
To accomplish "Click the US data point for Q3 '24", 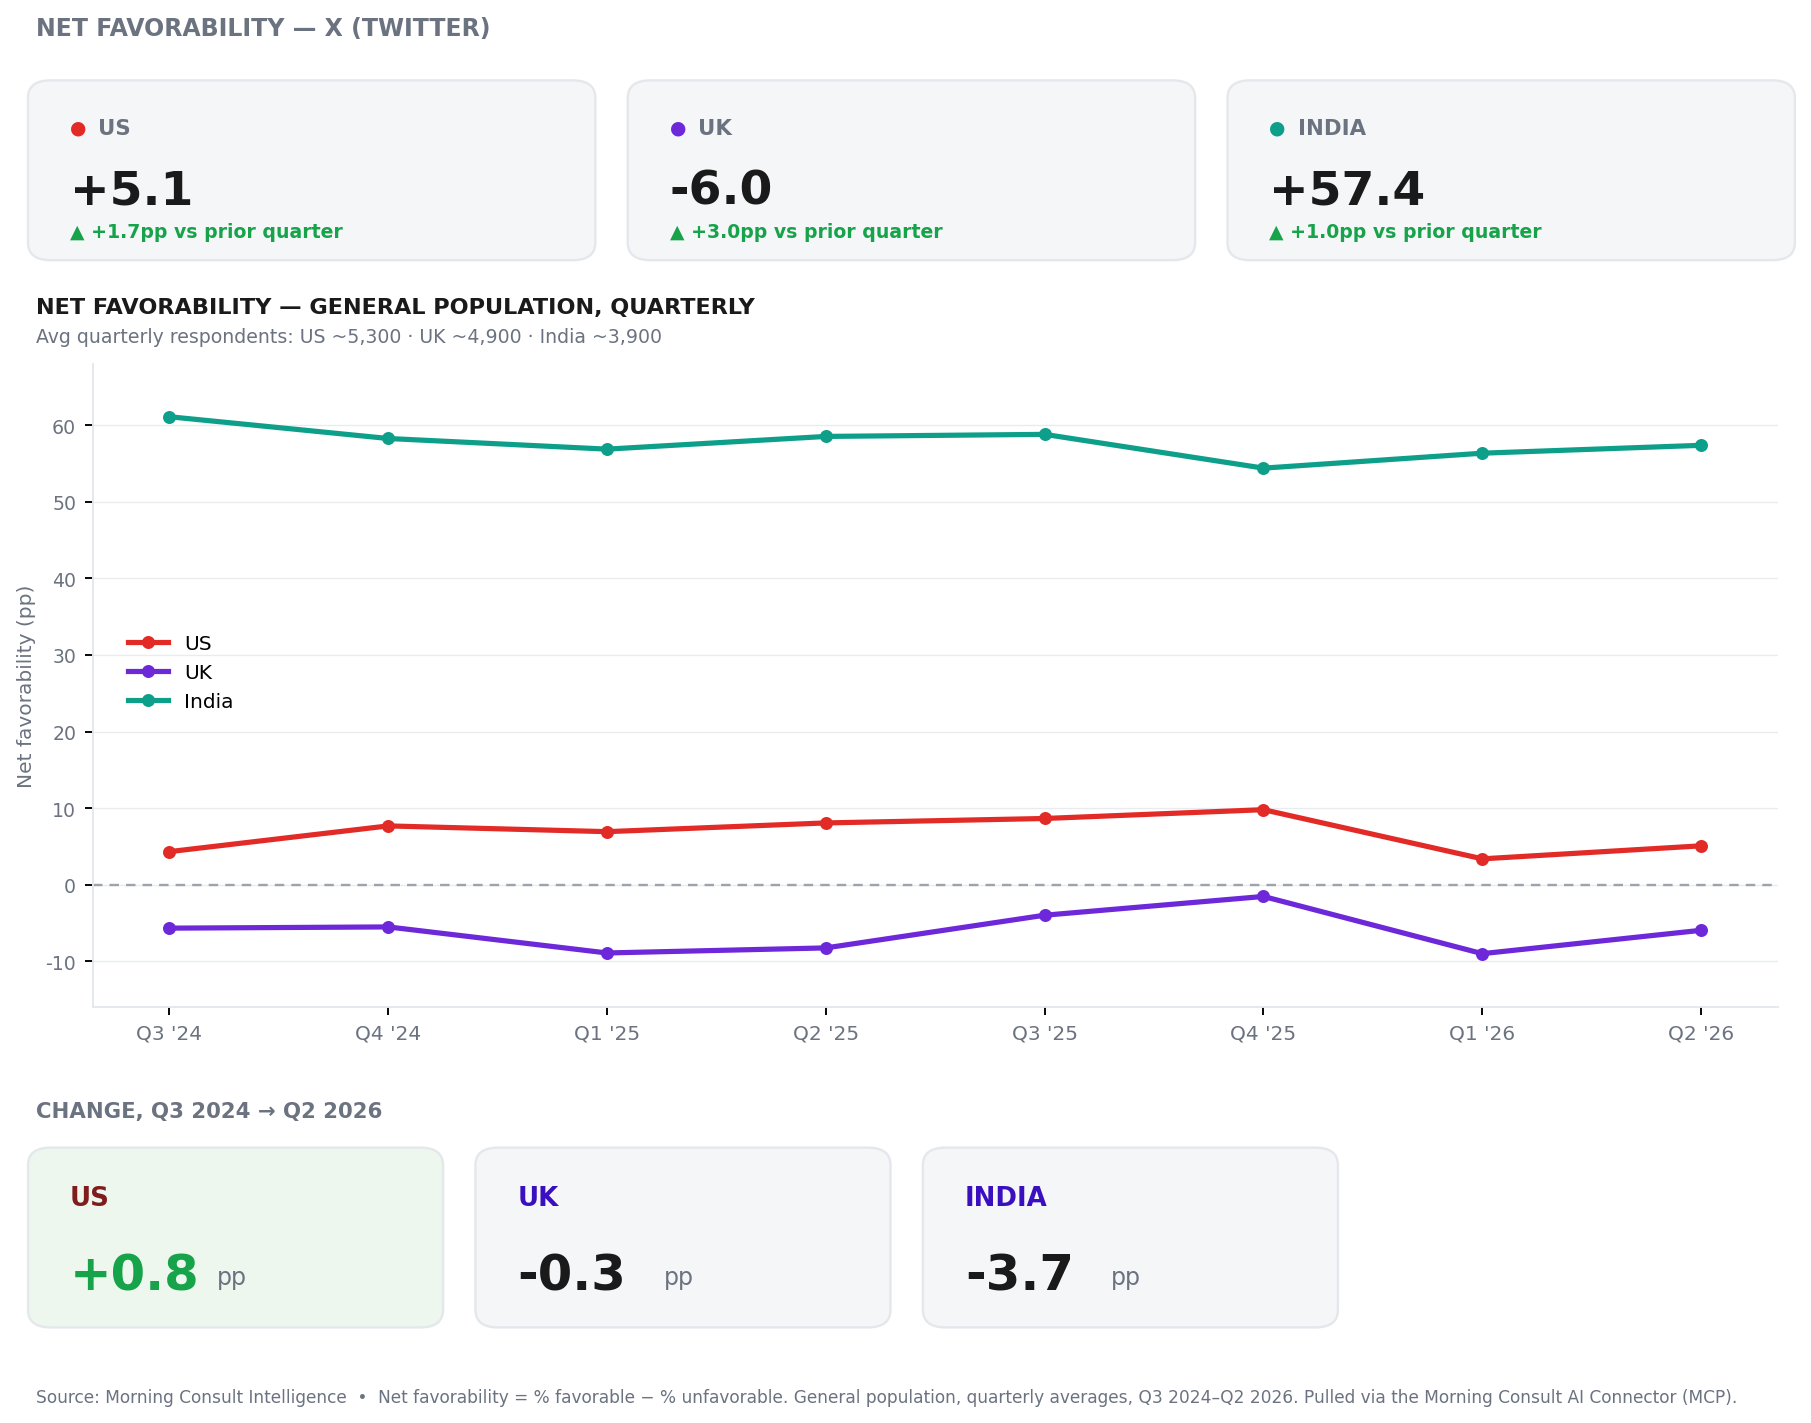I will click(x=169, y=852).
